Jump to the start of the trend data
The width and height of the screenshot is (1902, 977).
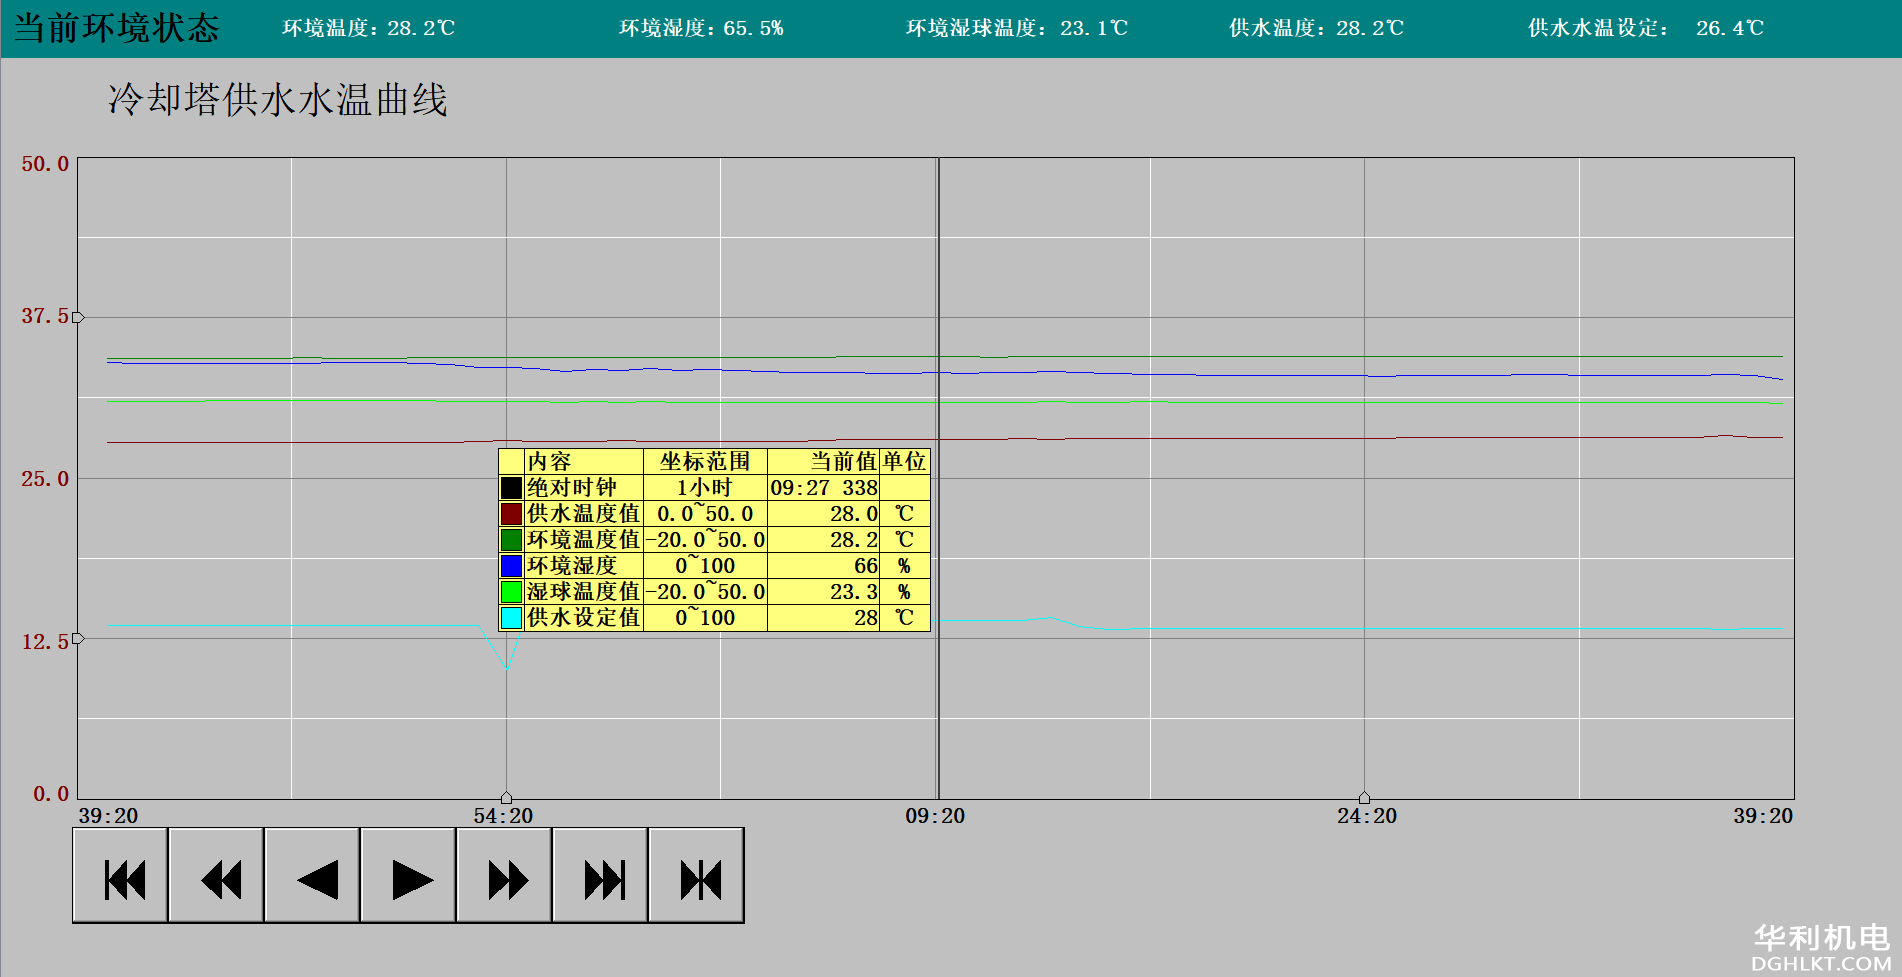(121, 876)
